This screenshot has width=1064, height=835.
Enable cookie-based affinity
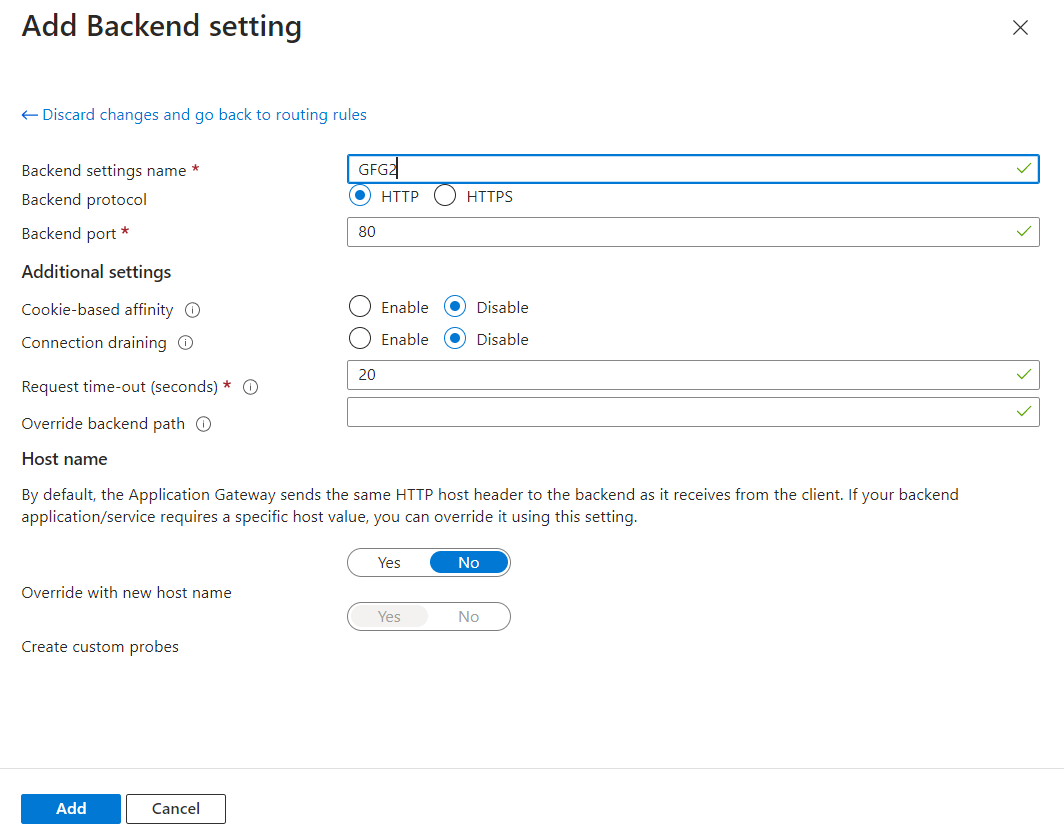360,307
